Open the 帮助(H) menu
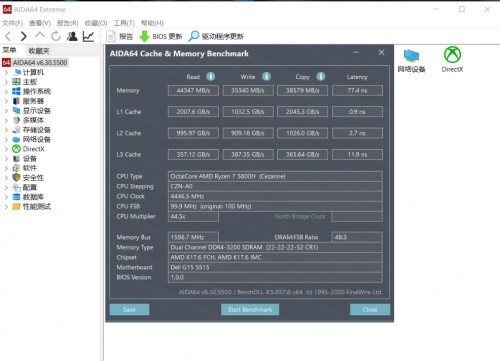The image size is (500, 361). (x=152, y=23)
